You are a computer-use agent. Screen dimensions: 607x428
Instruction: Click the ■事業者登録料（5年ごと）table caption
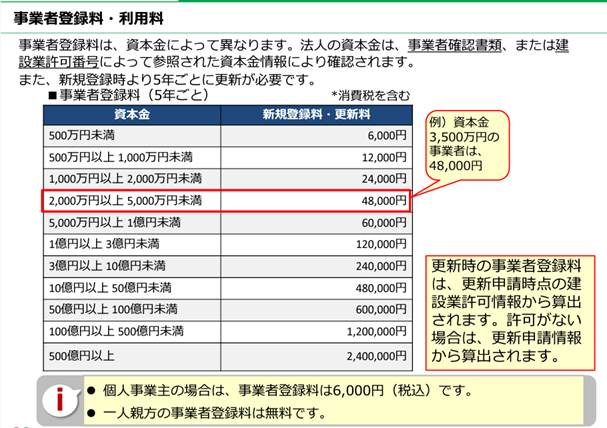click(x=128, y=95)
